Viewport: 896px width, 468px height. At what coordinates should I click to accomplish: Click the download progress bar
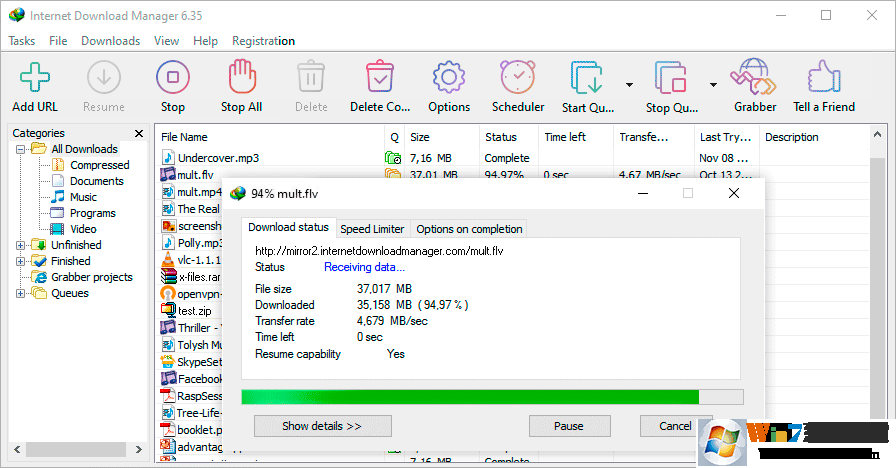coord(492,397)
